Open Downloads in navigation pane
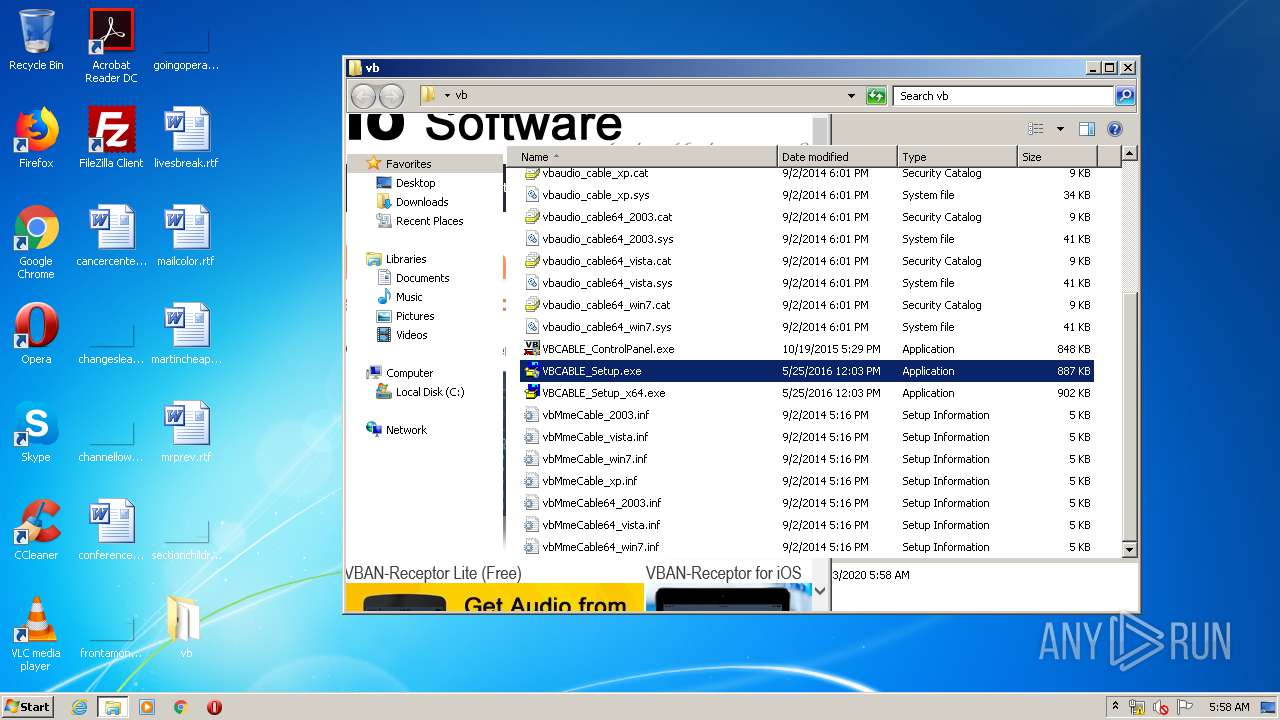This screenshot has height=720, width=1280. tap(422, 202)
